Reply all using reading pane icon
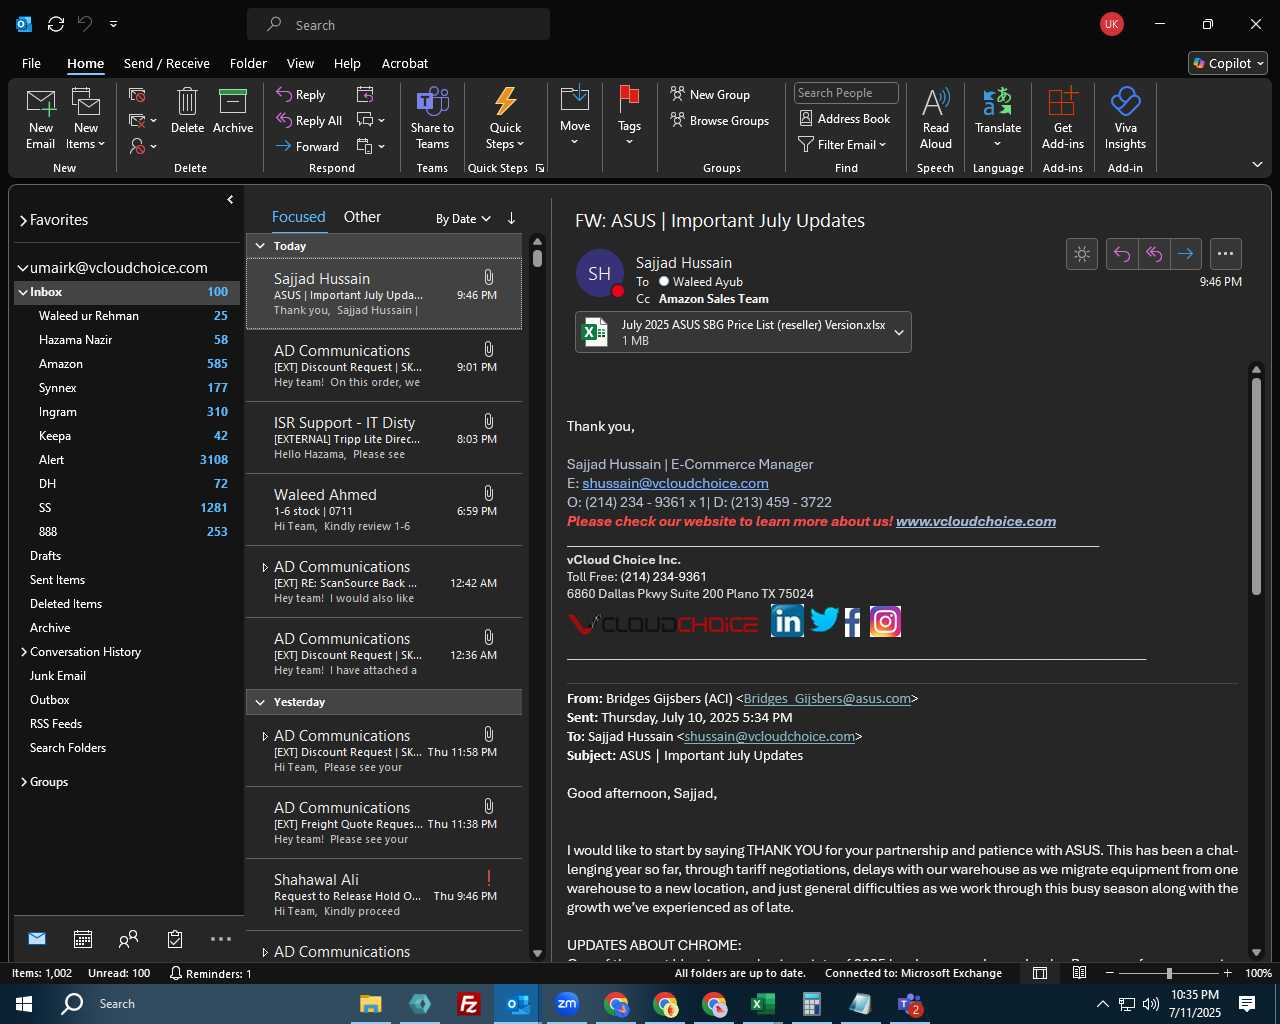This screenshot has width=1280, height=1024. point(1154,254)
